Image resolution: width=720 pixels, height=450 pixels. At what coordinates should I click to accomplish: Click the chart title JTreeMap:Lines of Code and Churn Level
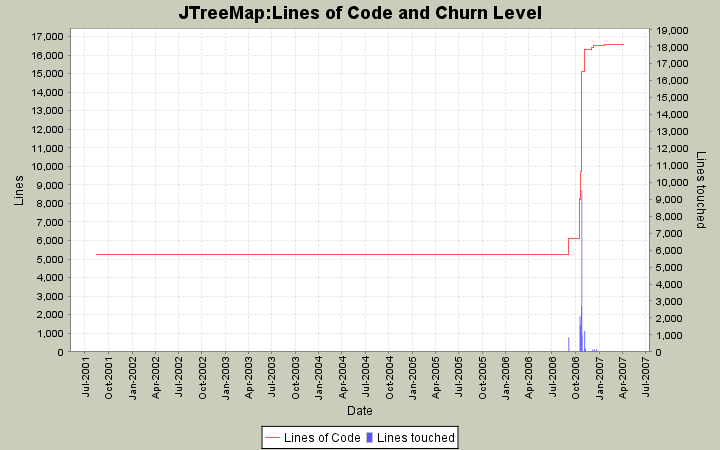click(360, 13)
